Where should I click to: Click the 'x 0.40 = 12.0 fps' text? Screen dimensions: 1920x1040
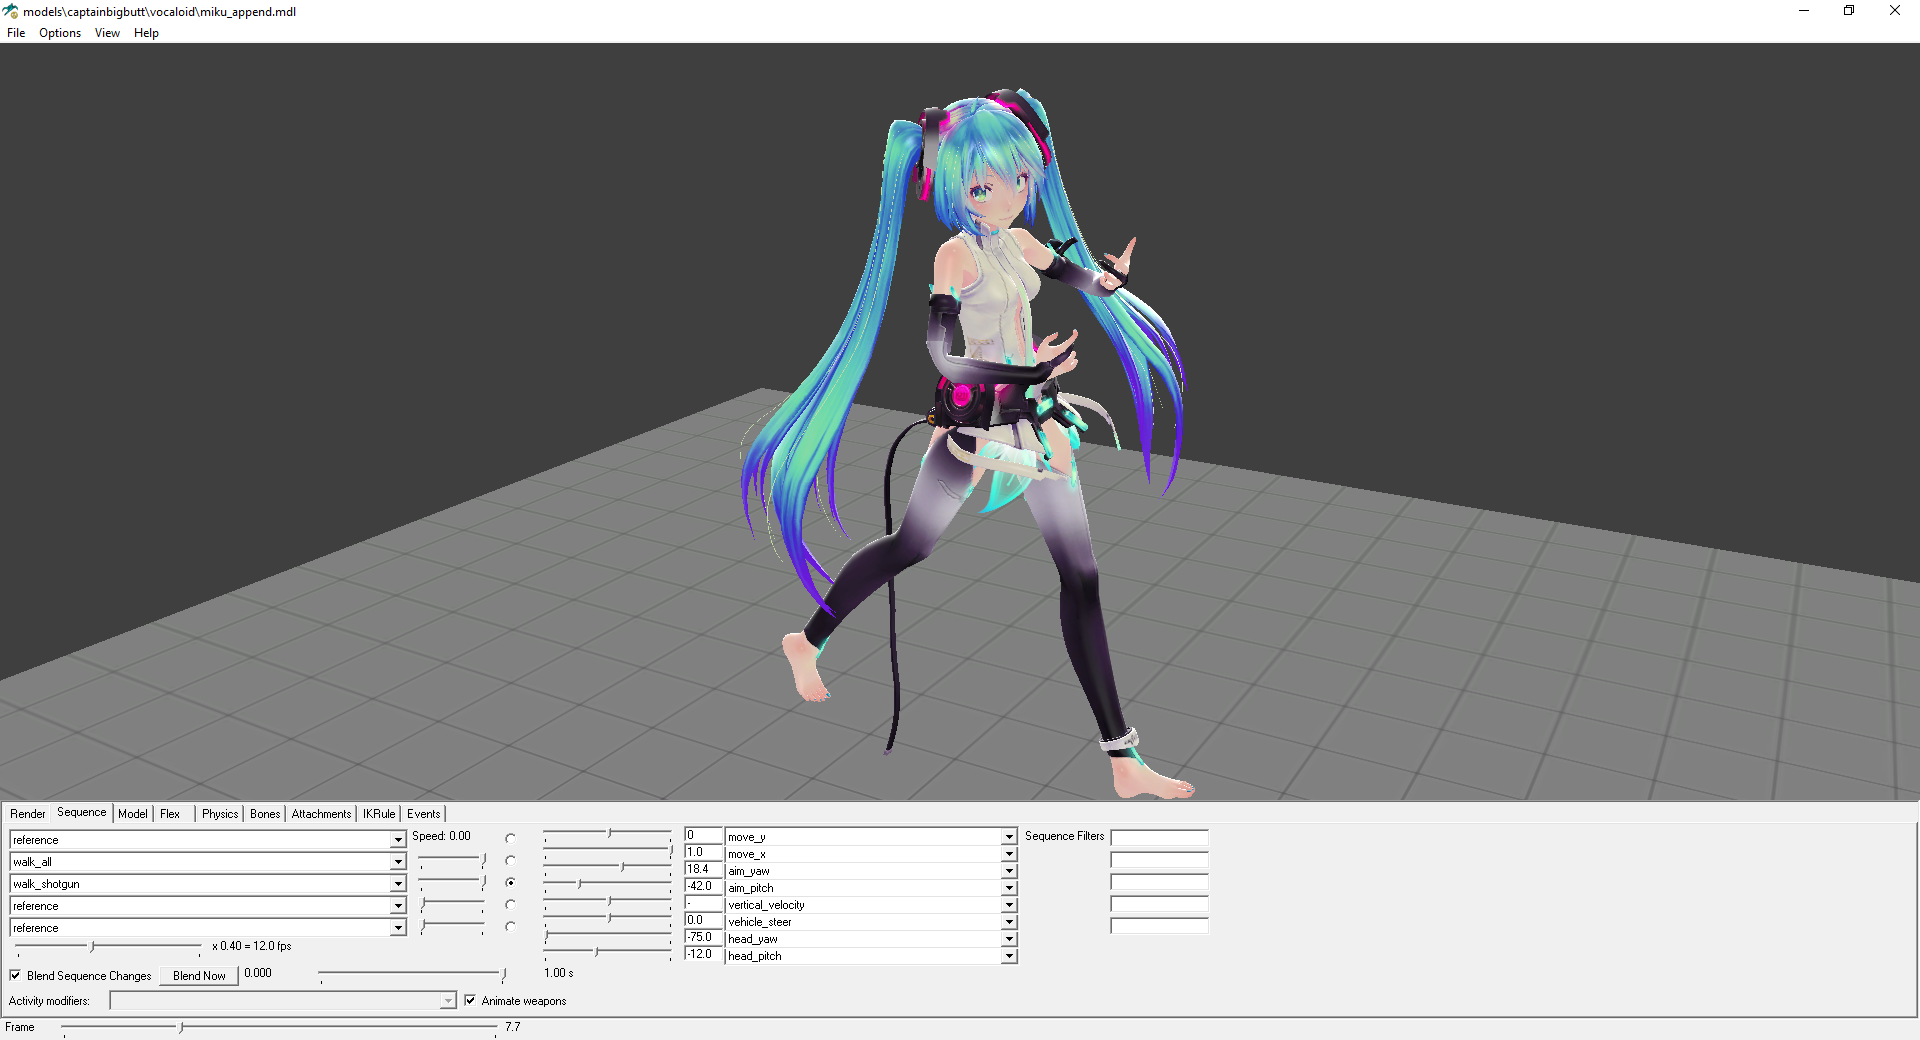(x=252, y=946)
